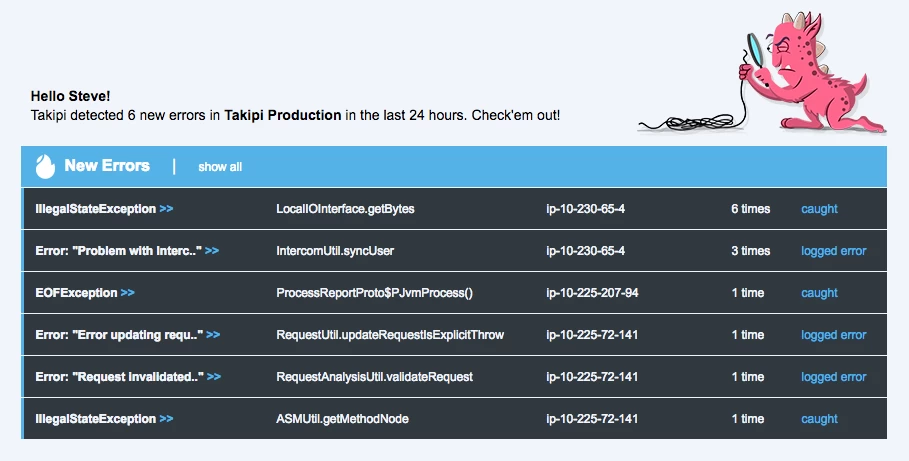Click ip-10-225-72-141 in getMethodNode row
The image size is (909, 461).
pyautogui.click(x=592, y=419)
